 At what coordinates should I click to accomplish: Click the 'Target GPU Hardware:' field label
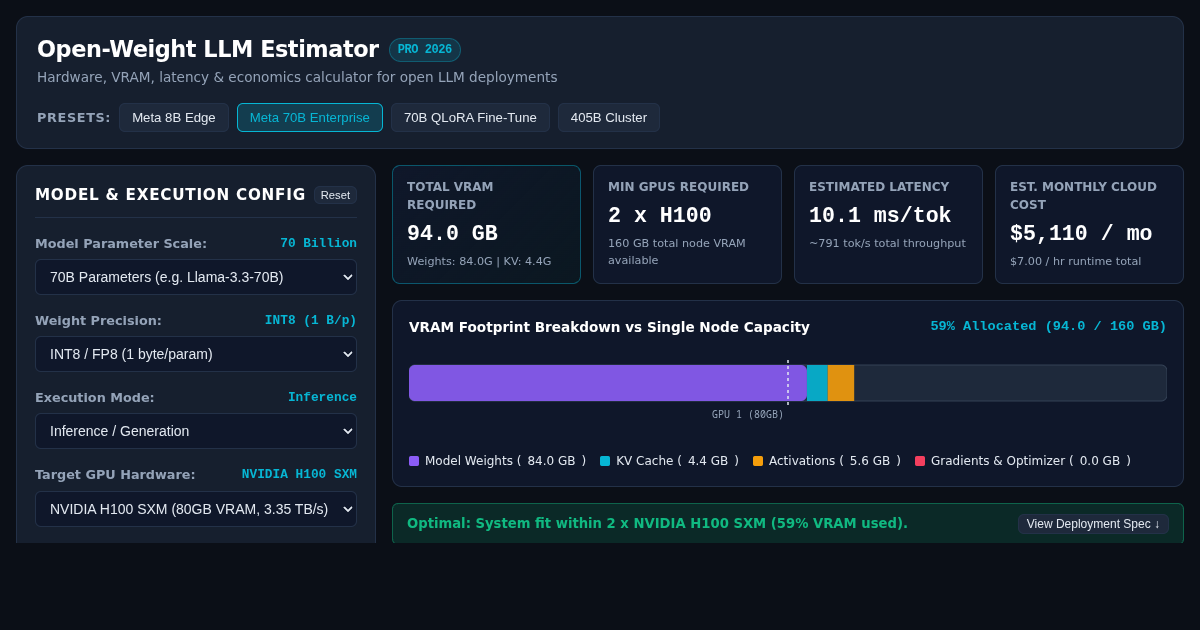tap(115, 475)
